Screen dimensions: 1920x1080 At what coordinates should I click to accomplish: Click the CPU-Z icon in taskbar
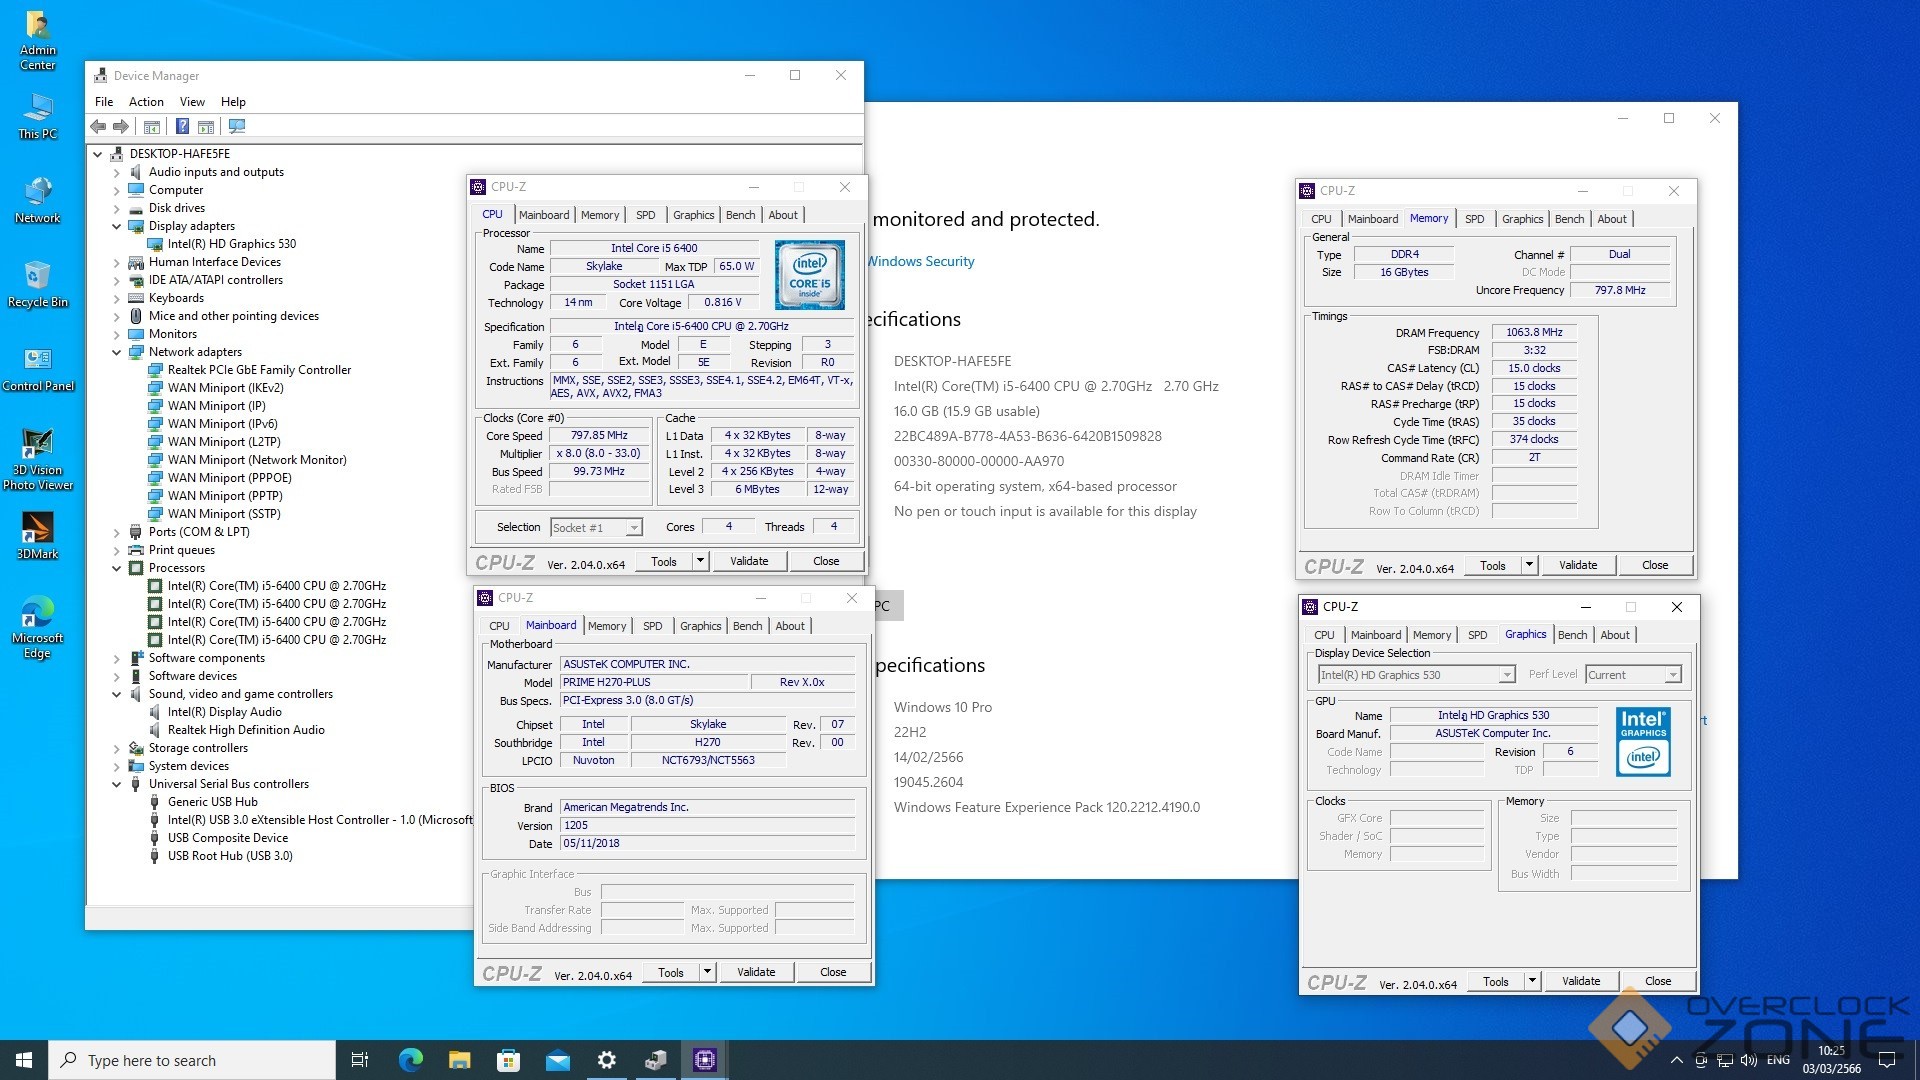pos(705,1060)
